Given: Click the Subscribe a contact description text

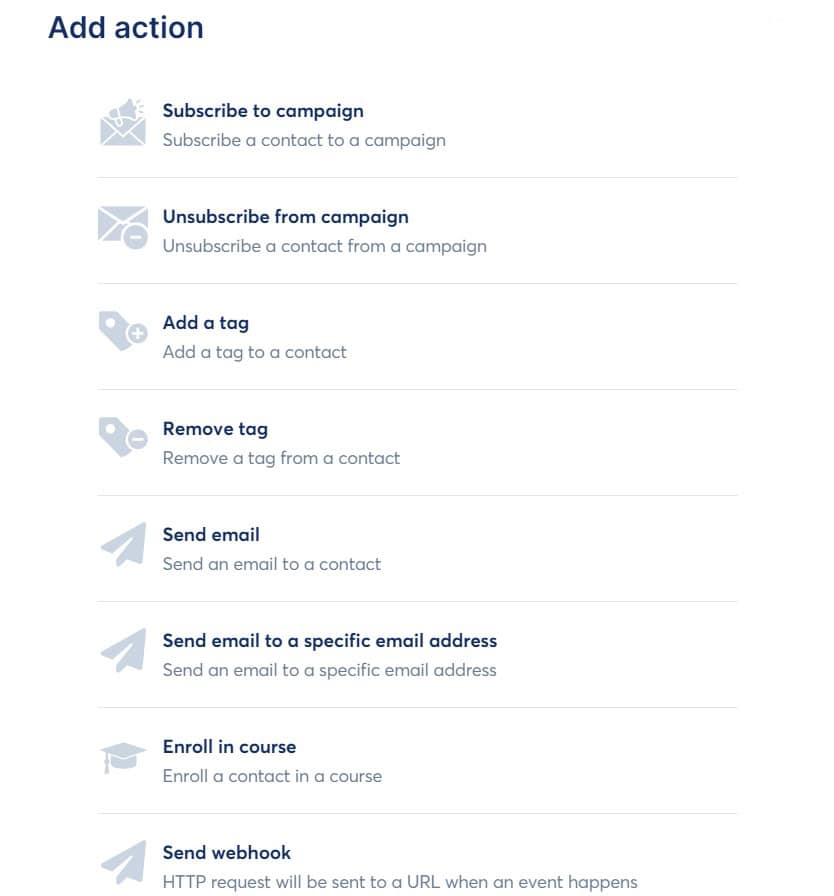Looking at the screenshot, I should (x=304, y=141).
